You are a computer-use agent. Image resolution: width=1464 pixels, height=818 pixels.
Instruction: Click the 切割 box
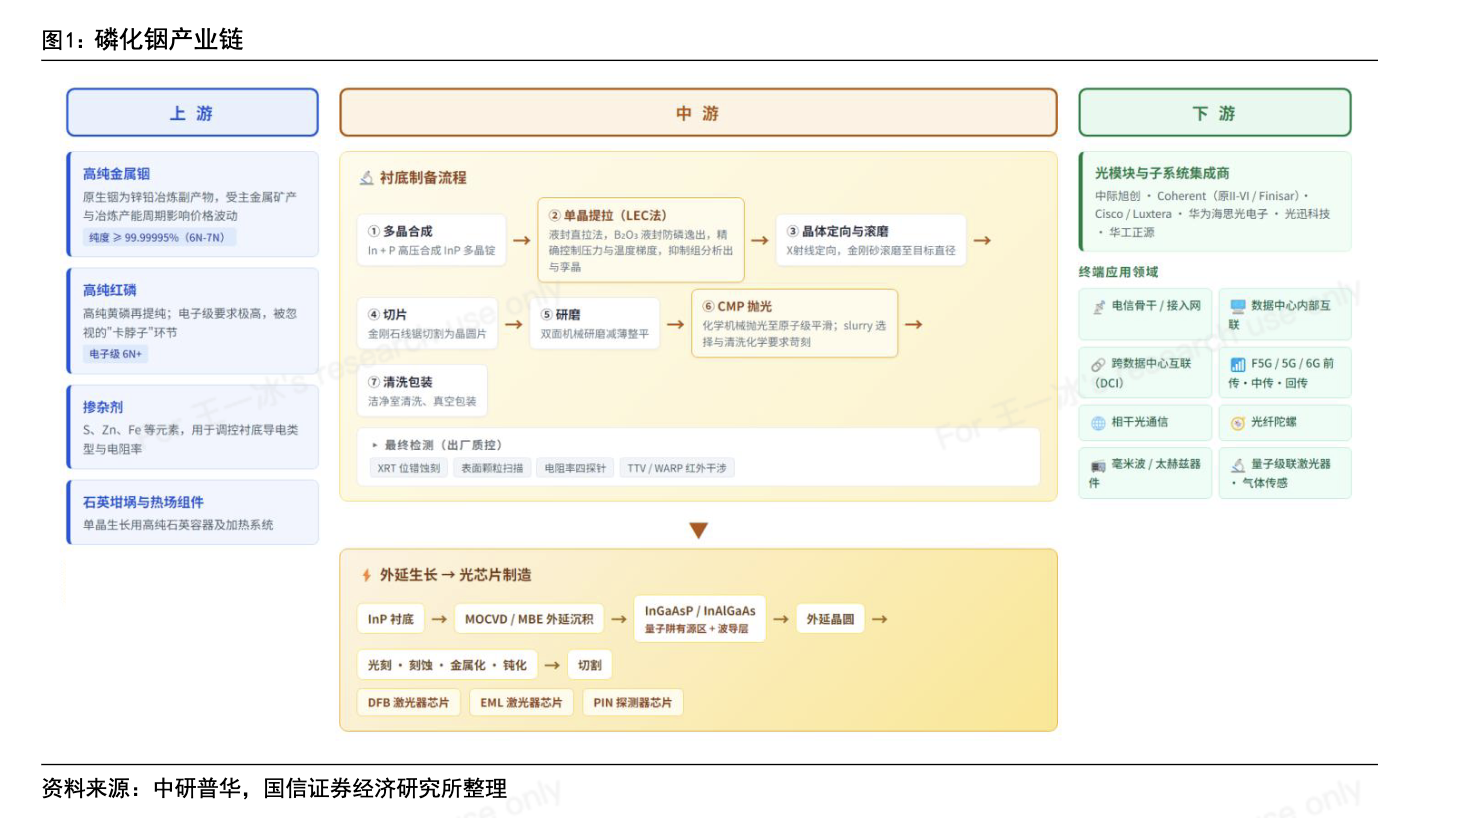tap(590, 665)
